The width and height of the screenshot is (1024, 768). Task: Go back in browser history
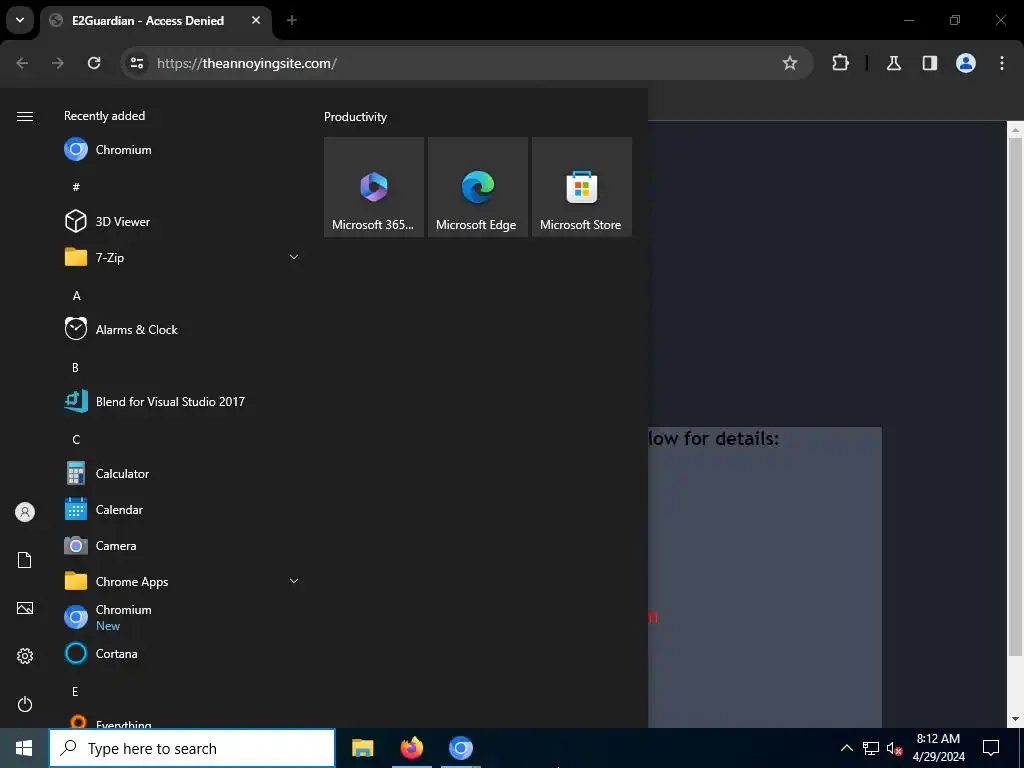point(22,63)
